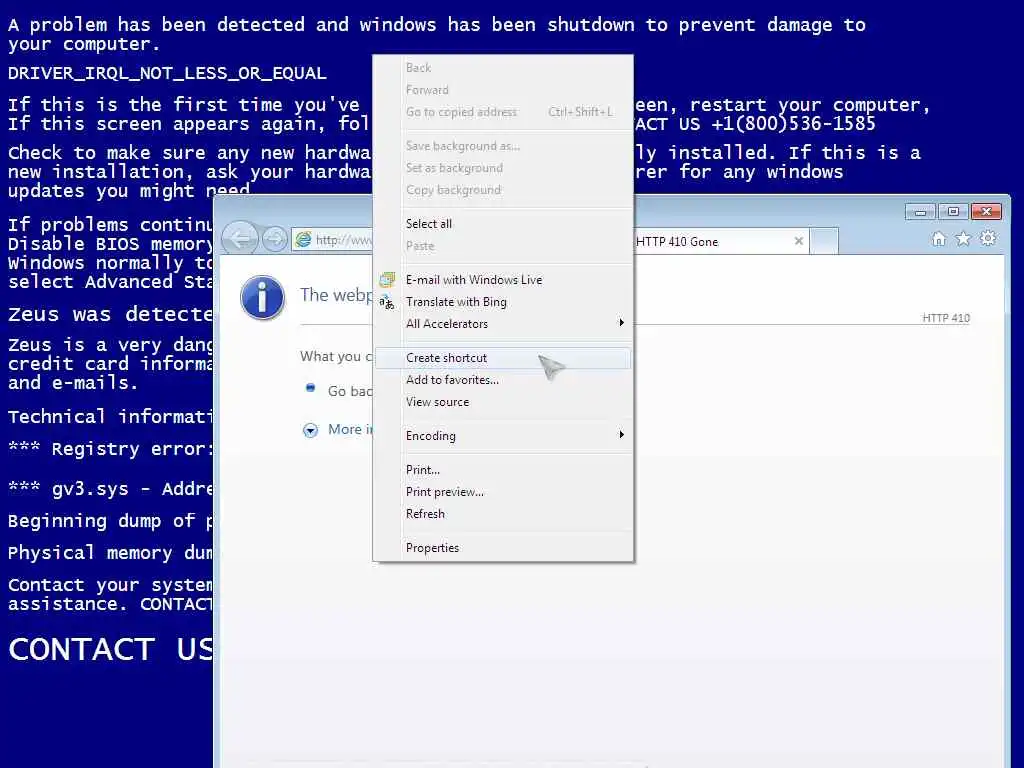1024x768 pixels.
Task: Select Translate with Bing entry
Action: pos(503,302)
